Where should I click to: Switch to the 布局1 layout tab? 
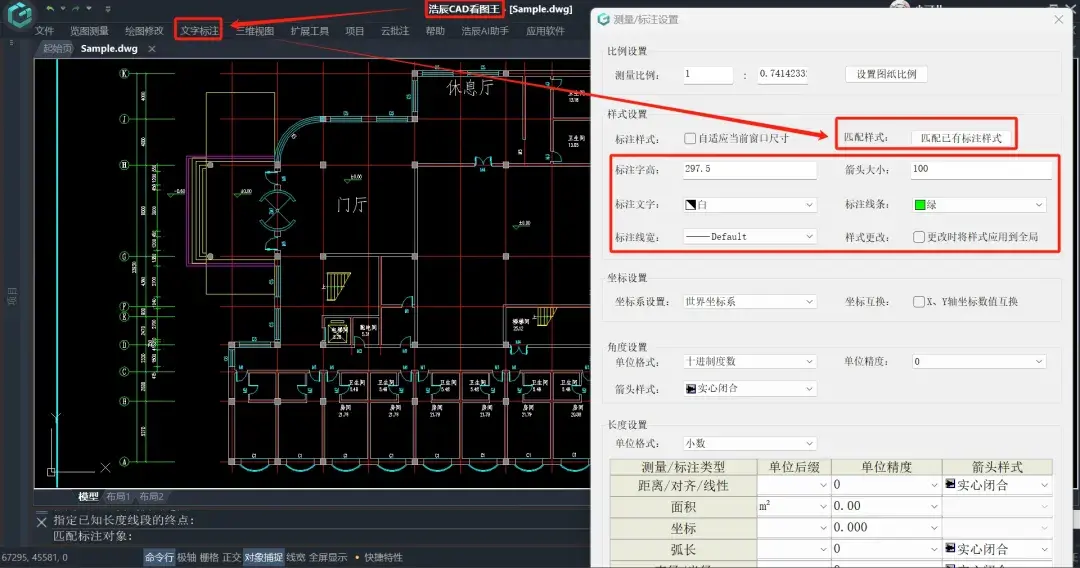coord(118,496)
